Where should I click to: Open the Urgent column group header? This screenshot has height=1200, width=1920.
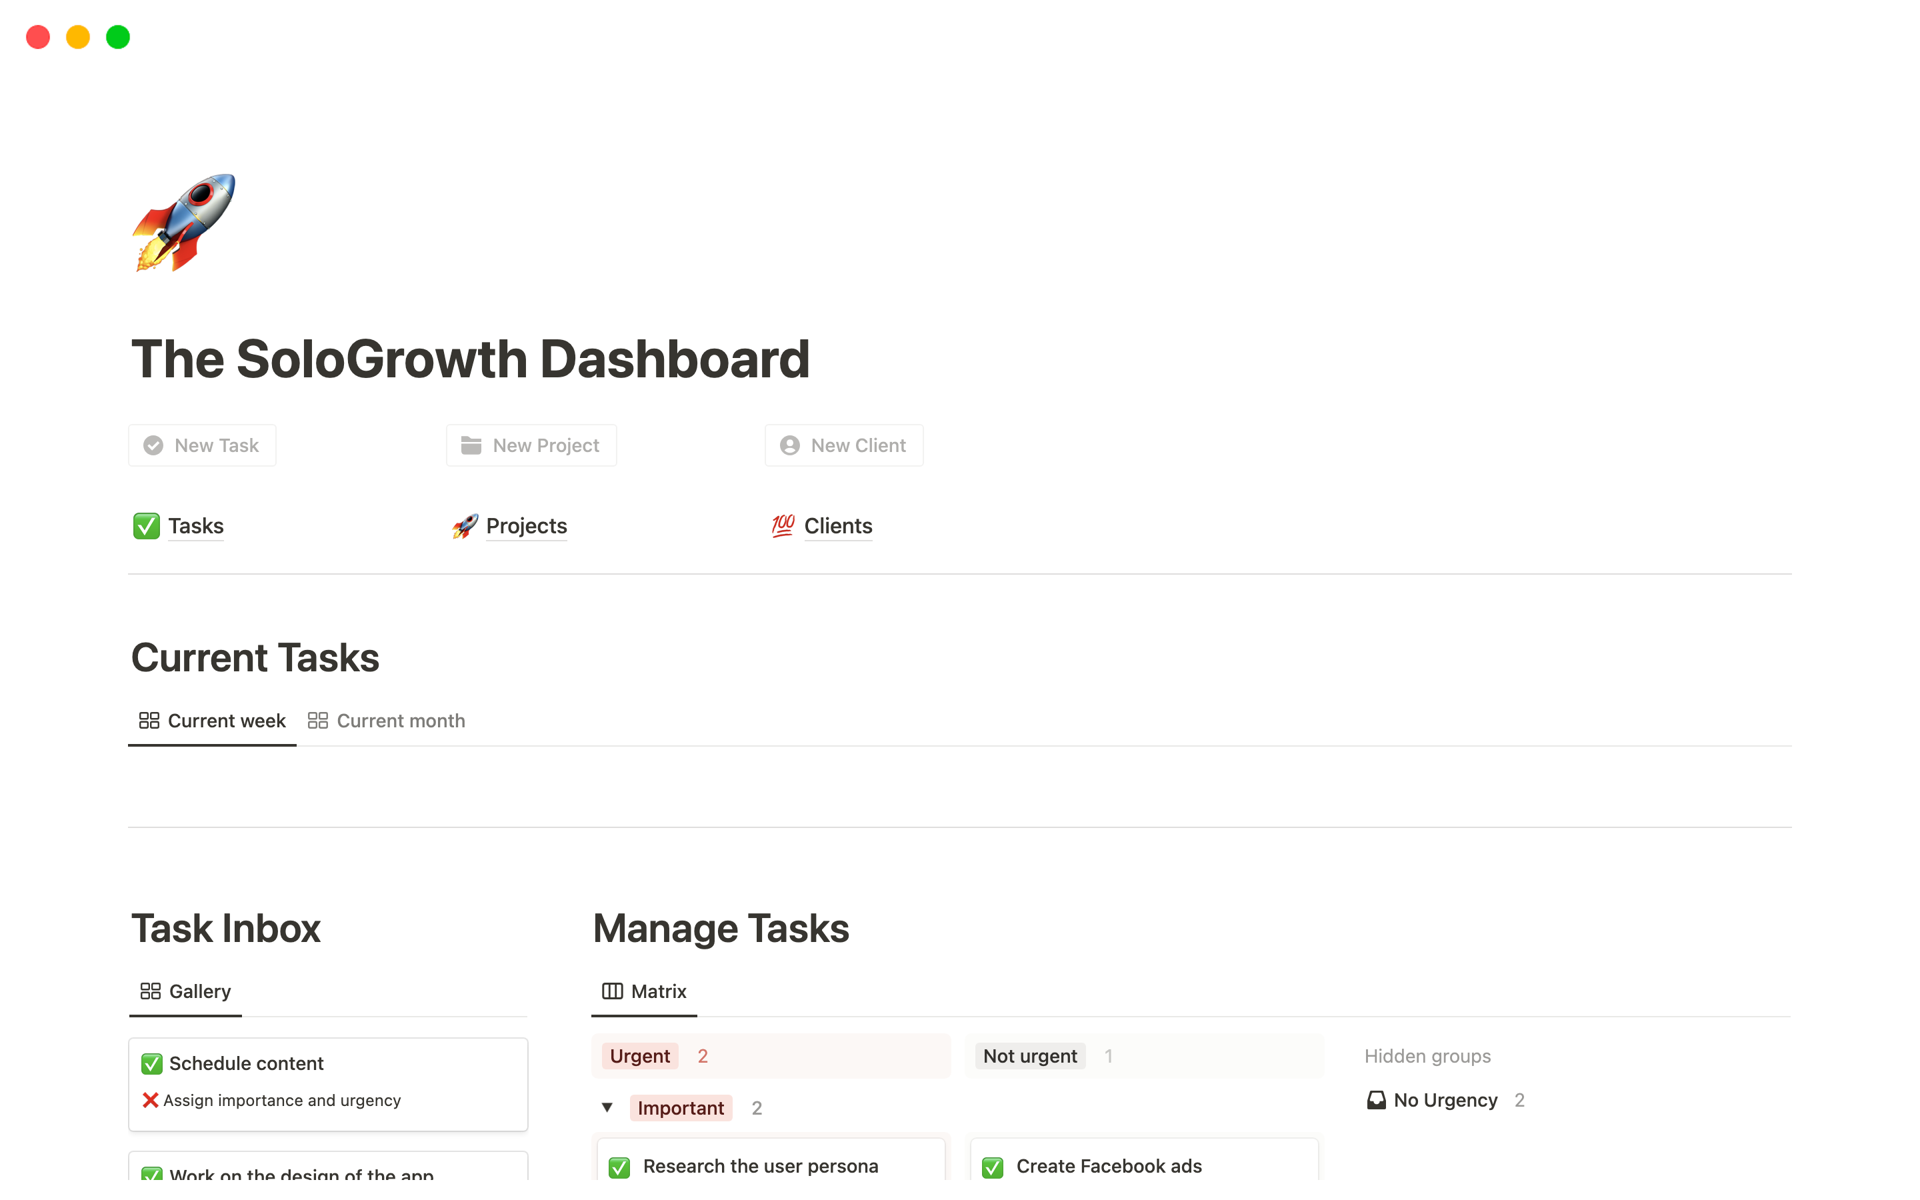point(640,1056)
